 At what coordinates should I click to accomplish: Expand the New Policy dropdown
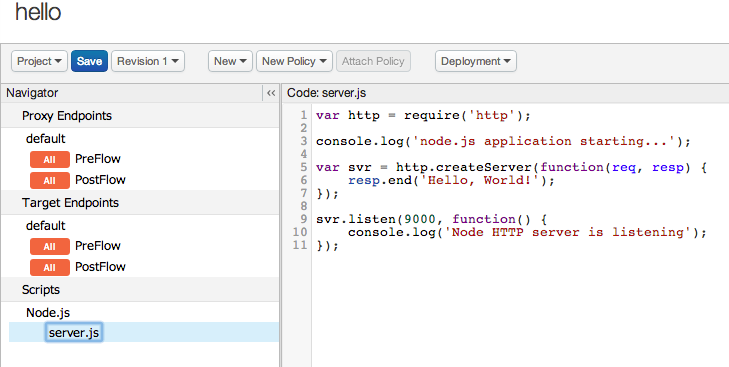click(x=294, y=61)
